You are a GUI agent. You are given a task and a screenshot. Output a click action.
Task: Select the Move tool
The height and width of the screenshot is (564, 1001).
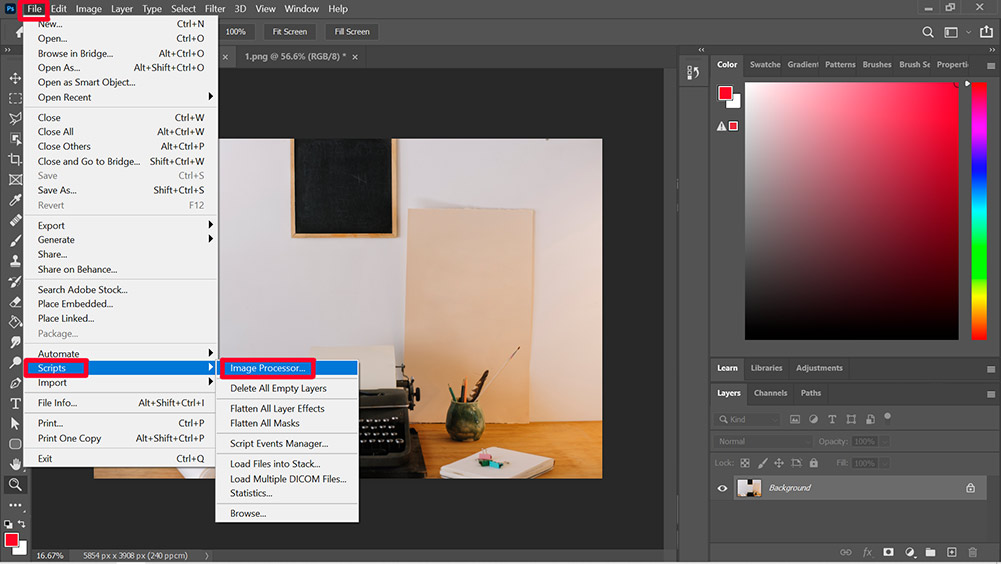click(x=15, y=78)
